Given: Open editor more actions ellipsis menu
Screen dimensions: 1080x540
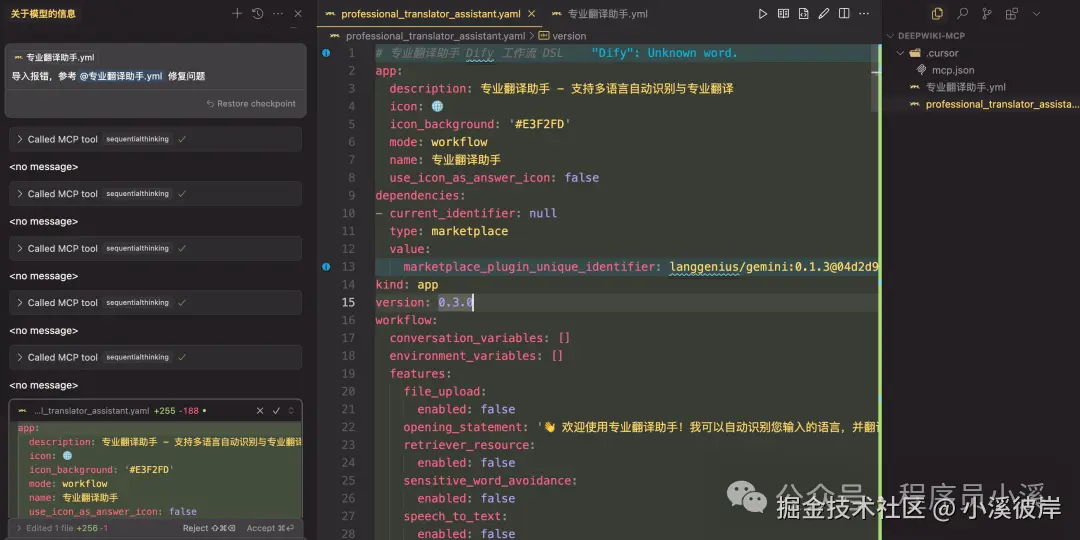Looking at the screenshot, I should point(864,14).
